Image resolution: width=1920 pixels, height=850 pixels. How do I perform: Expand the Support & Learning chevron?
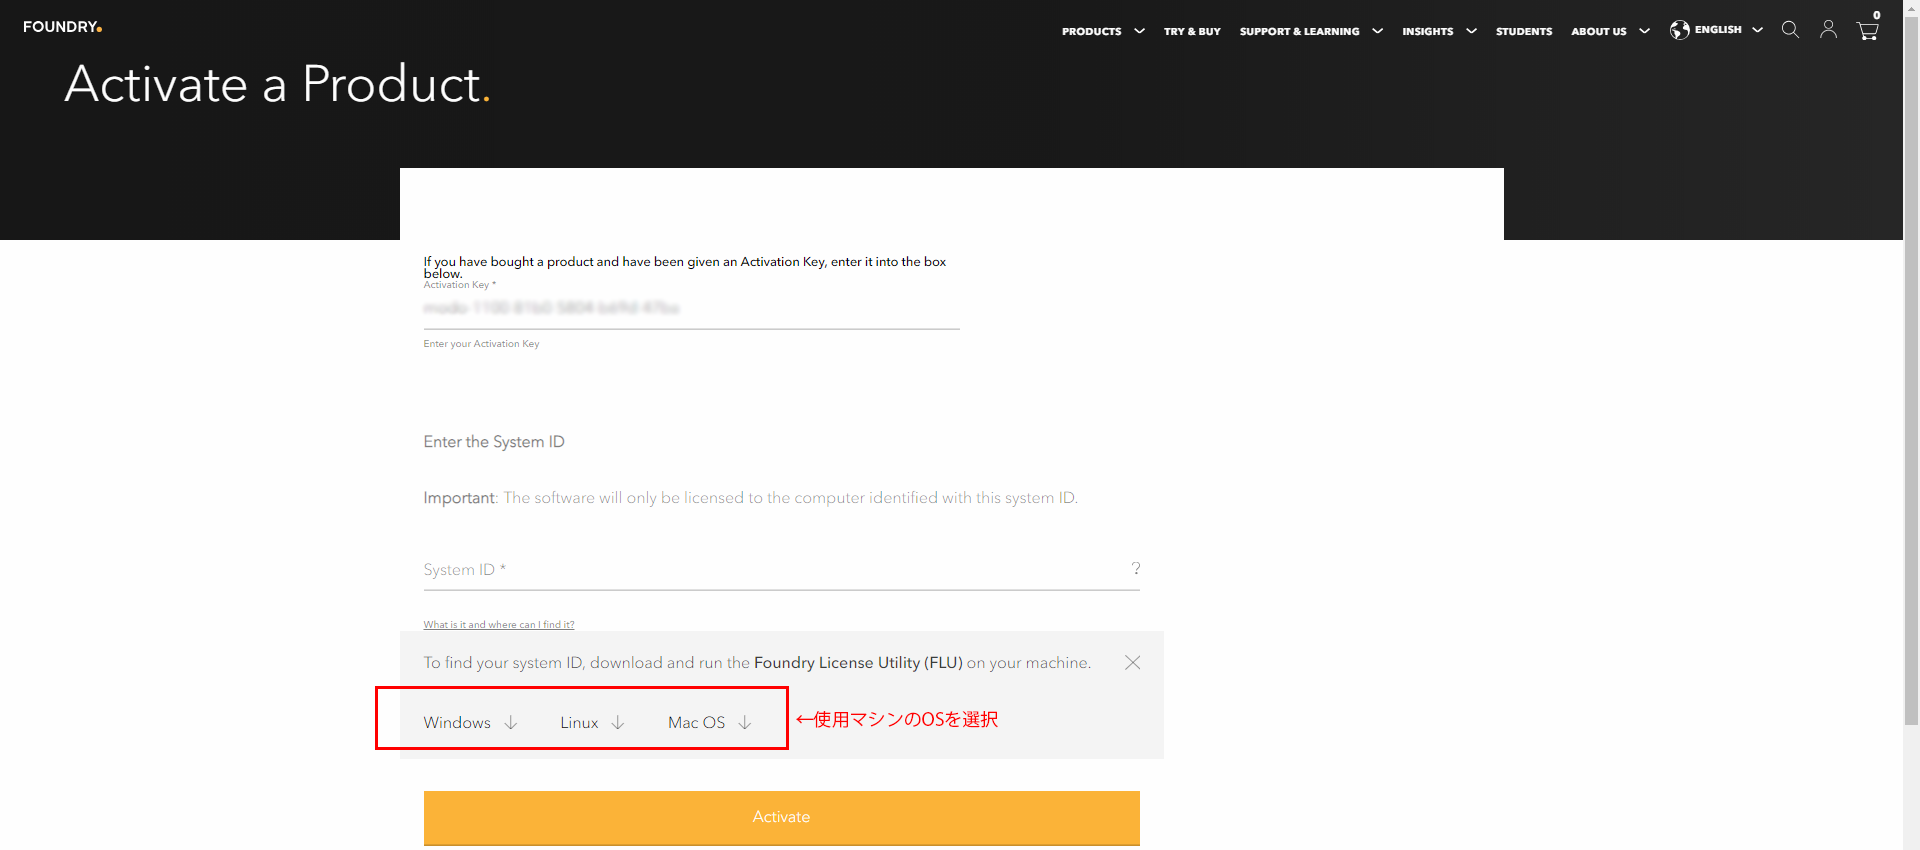click(1377, 31)
